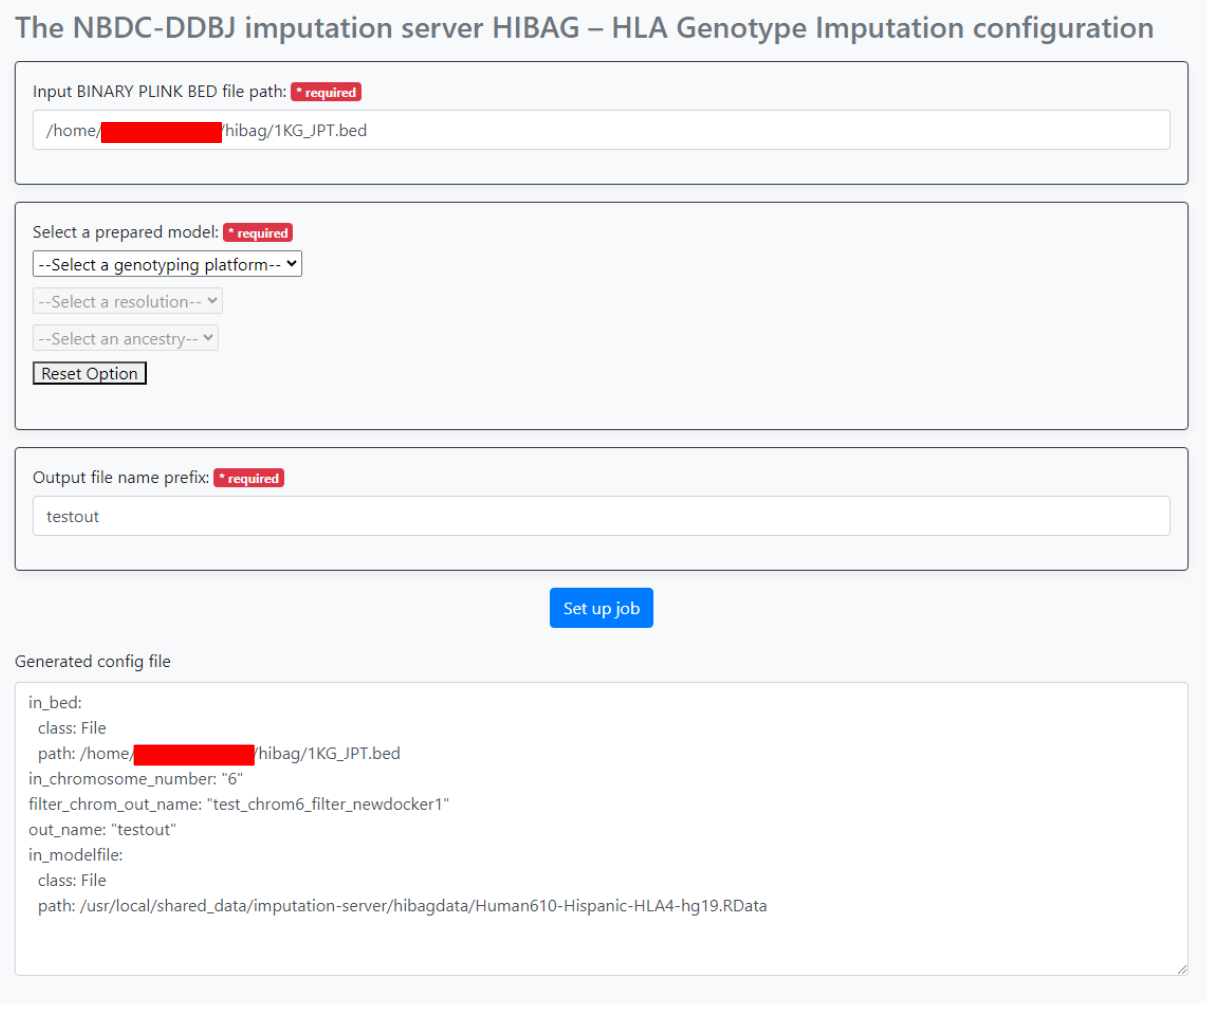Open the genotyping platform dropdown
1207x1009 pixels.
[x=167, y=264]
